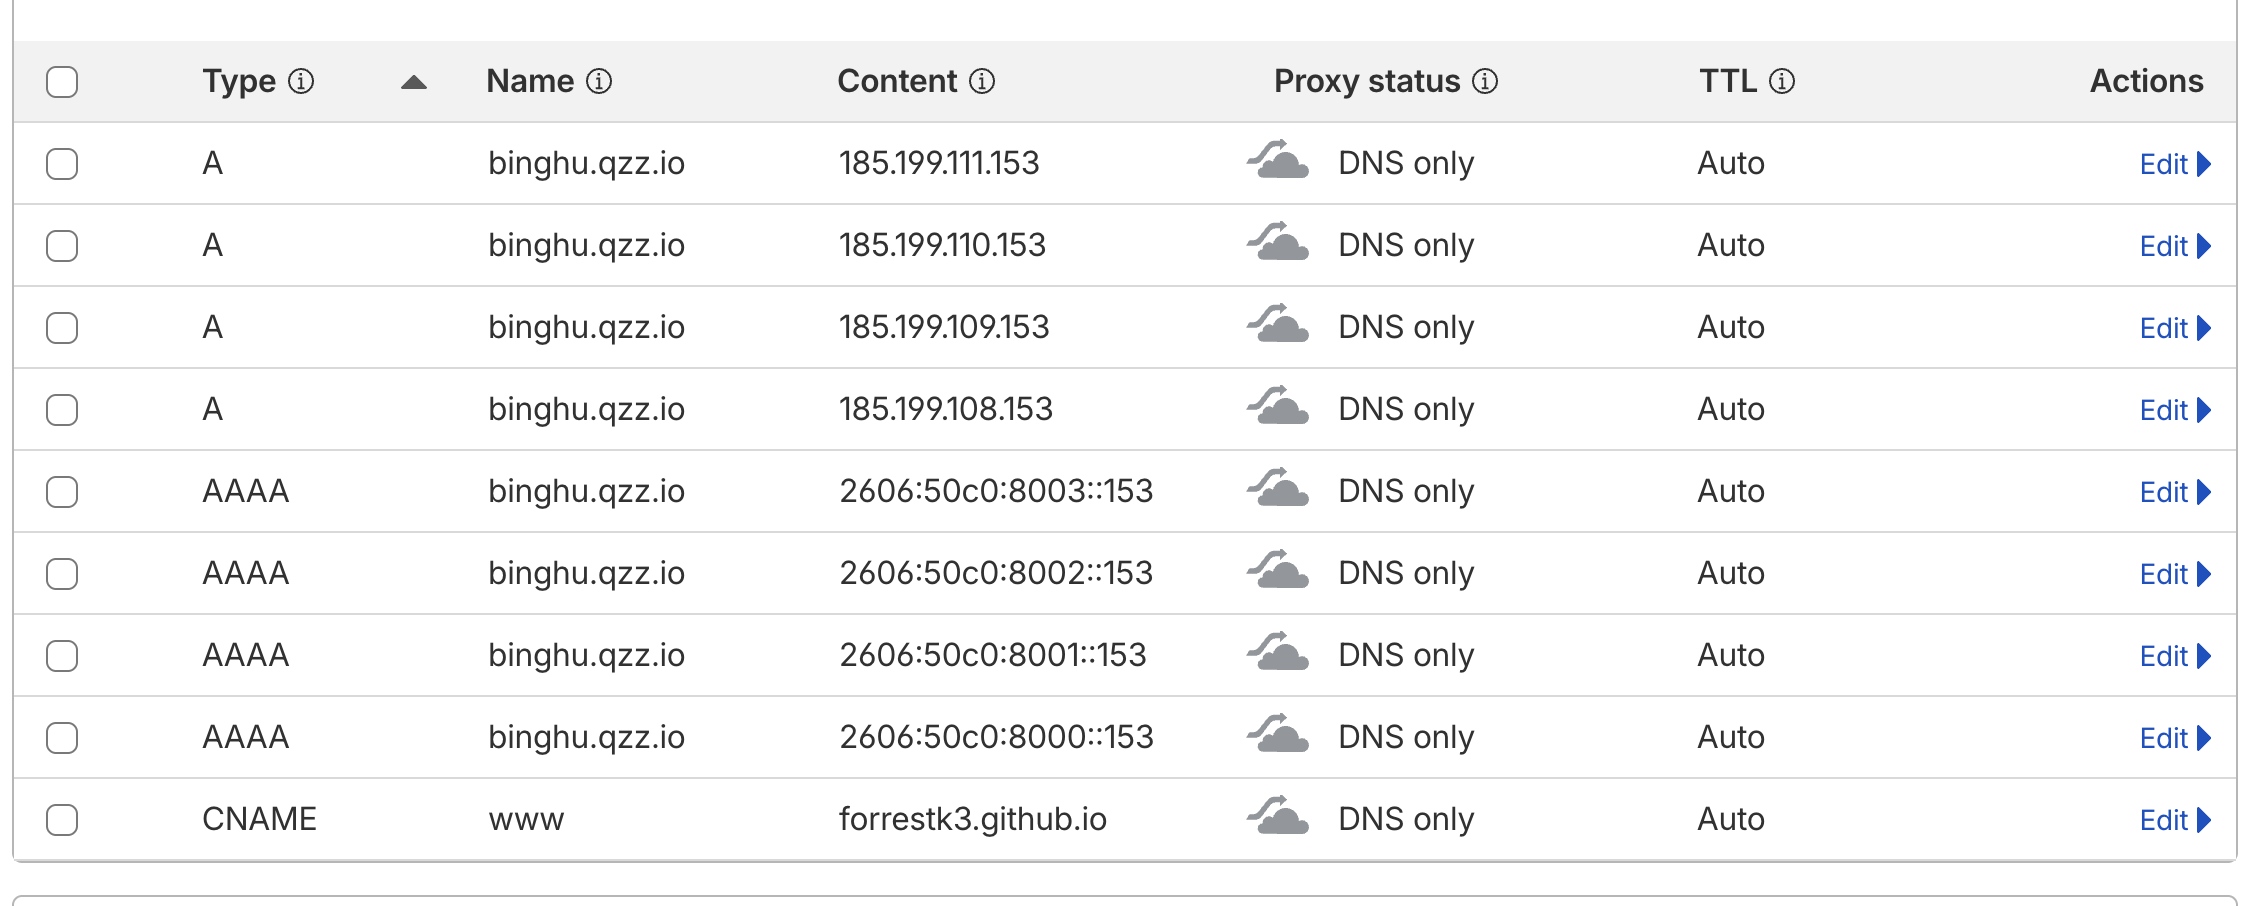Toggle sort arrow in the Type column
Image resolution: width=2248 pixels, height=906 pixels.
[x=413, y=83]
